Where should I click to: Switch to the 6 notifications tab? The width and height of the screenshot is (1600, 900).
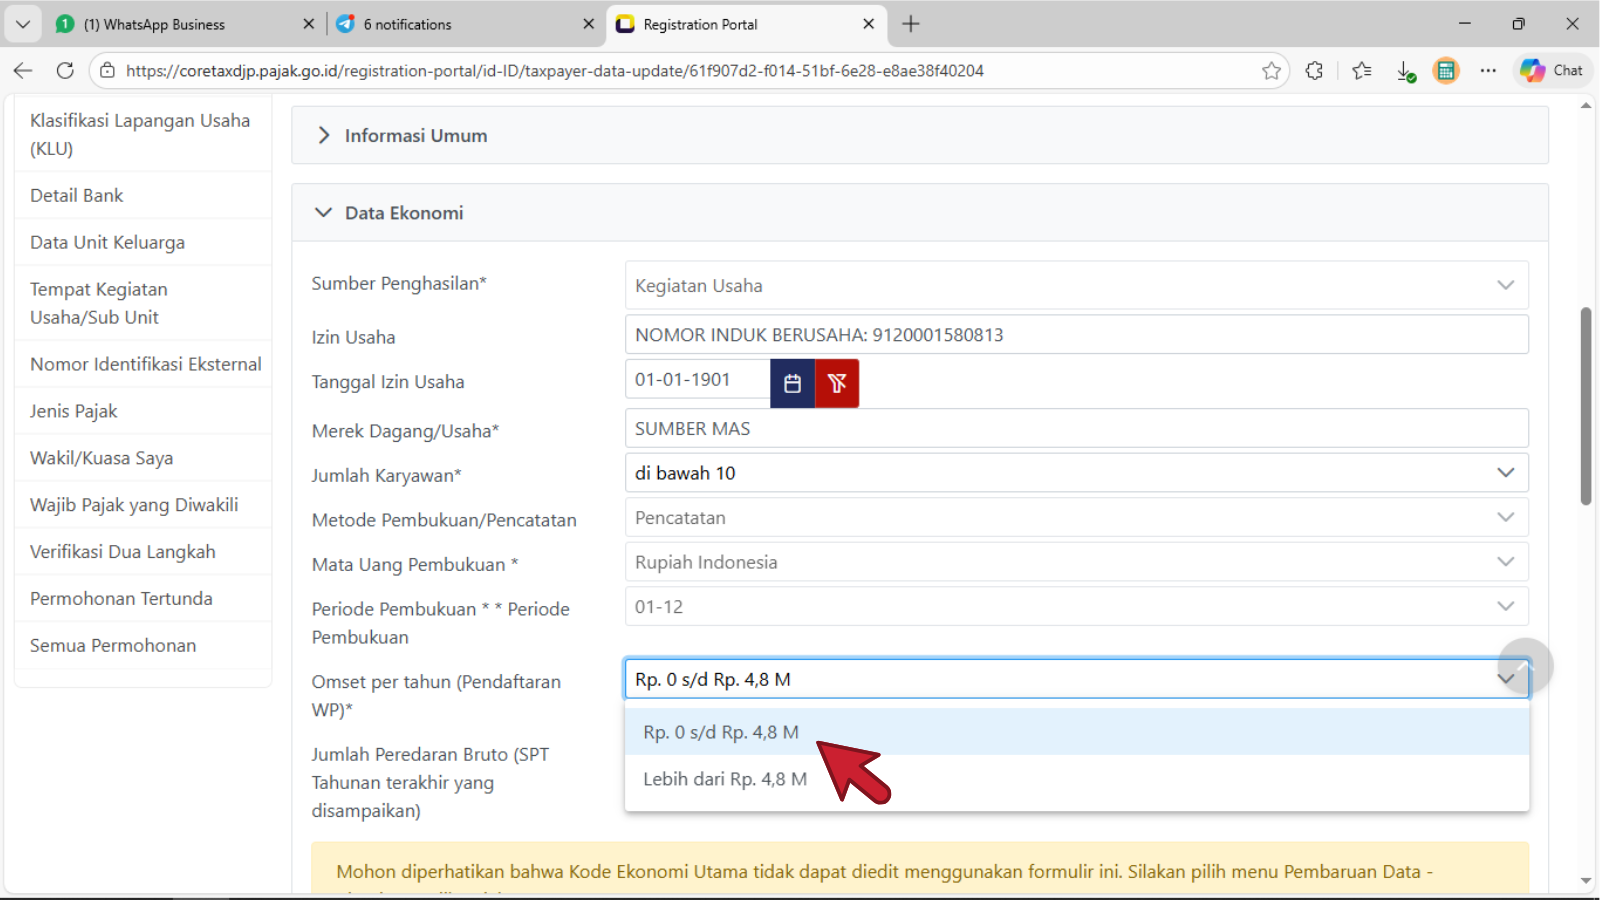[x=407, y=24]
